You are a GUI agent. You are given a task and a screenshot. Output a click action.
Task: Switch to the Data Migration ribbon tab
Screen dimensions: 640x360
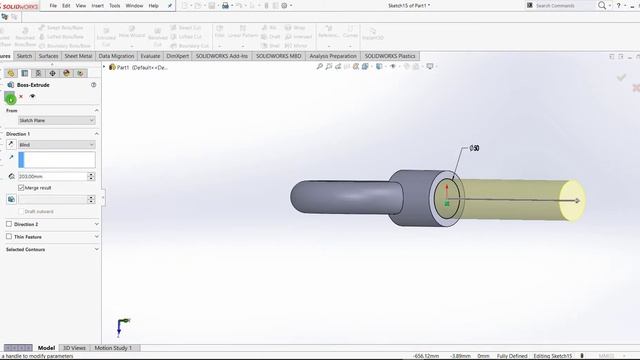click(116, 56)
